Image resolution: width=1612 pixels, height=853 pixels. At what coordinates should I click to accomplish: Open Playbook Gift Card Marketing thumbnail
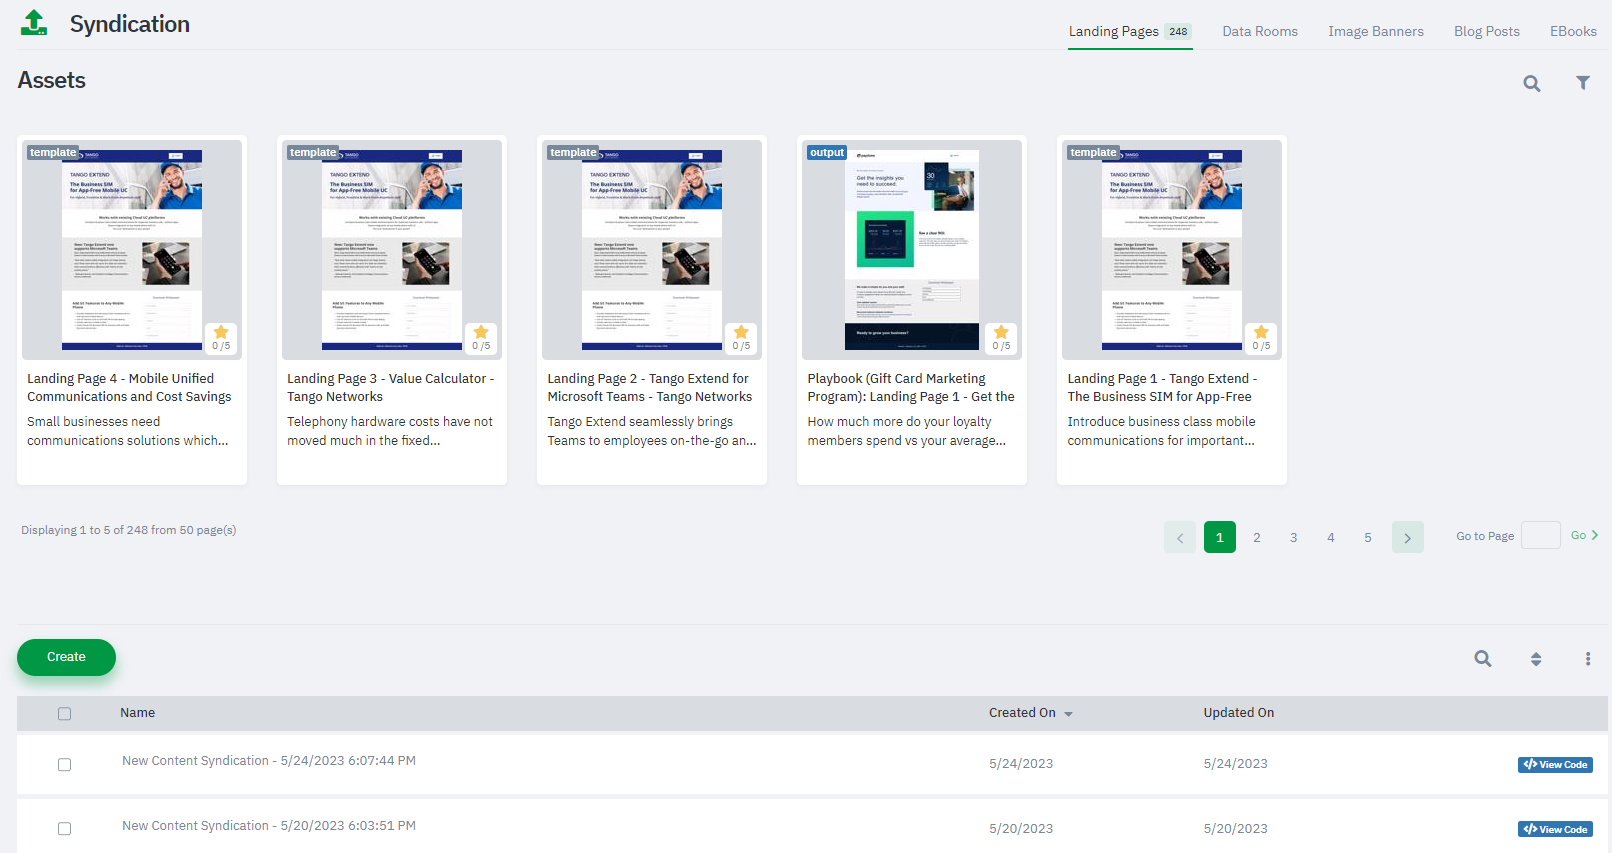912,250
